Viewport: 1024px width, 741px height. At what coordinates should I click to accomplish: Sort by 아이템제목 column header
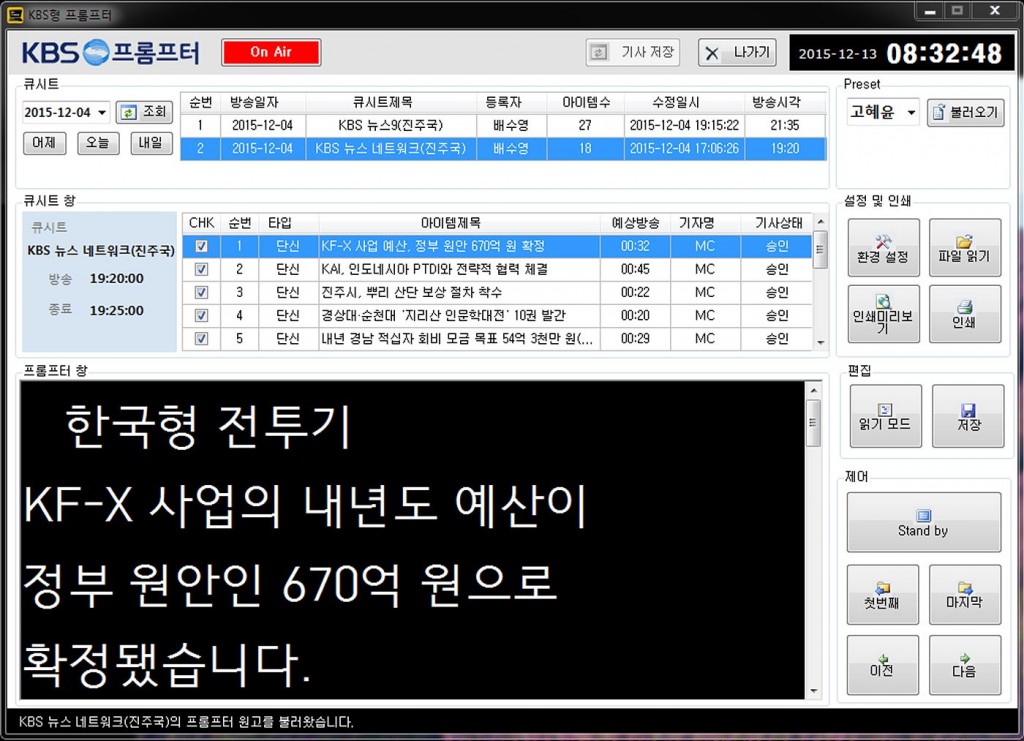tap(459, 223)
